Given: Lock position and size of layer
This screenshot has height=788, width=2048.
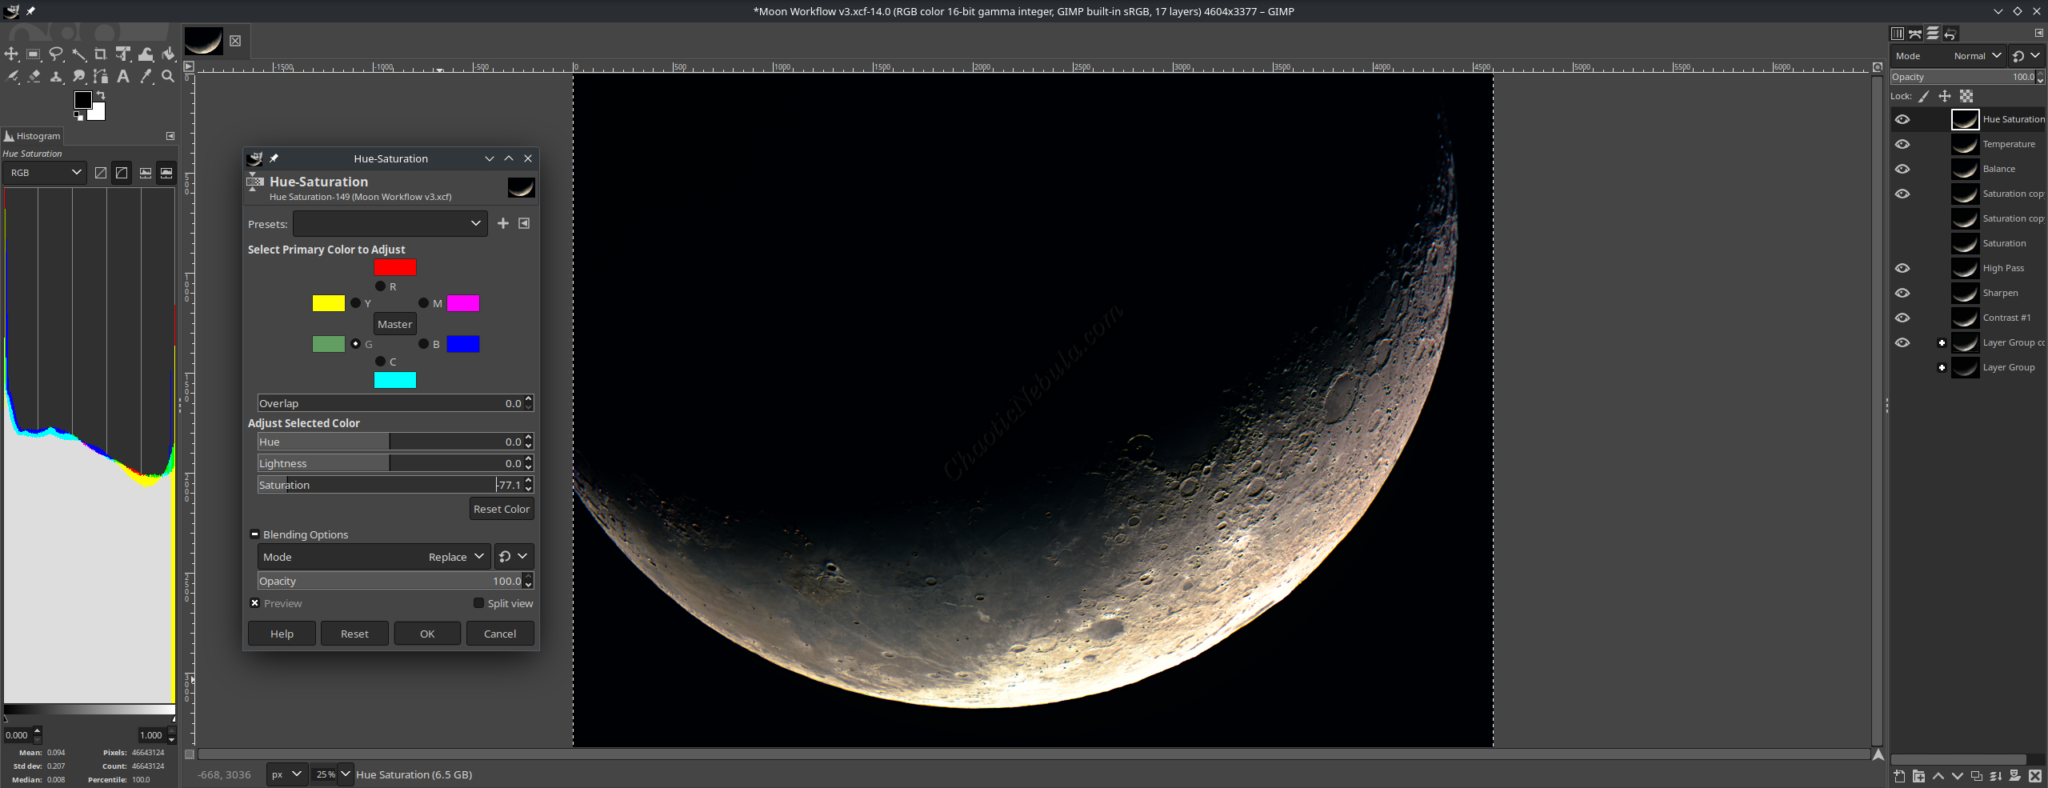Looking at the screenshot, I should pos(1945,96).
